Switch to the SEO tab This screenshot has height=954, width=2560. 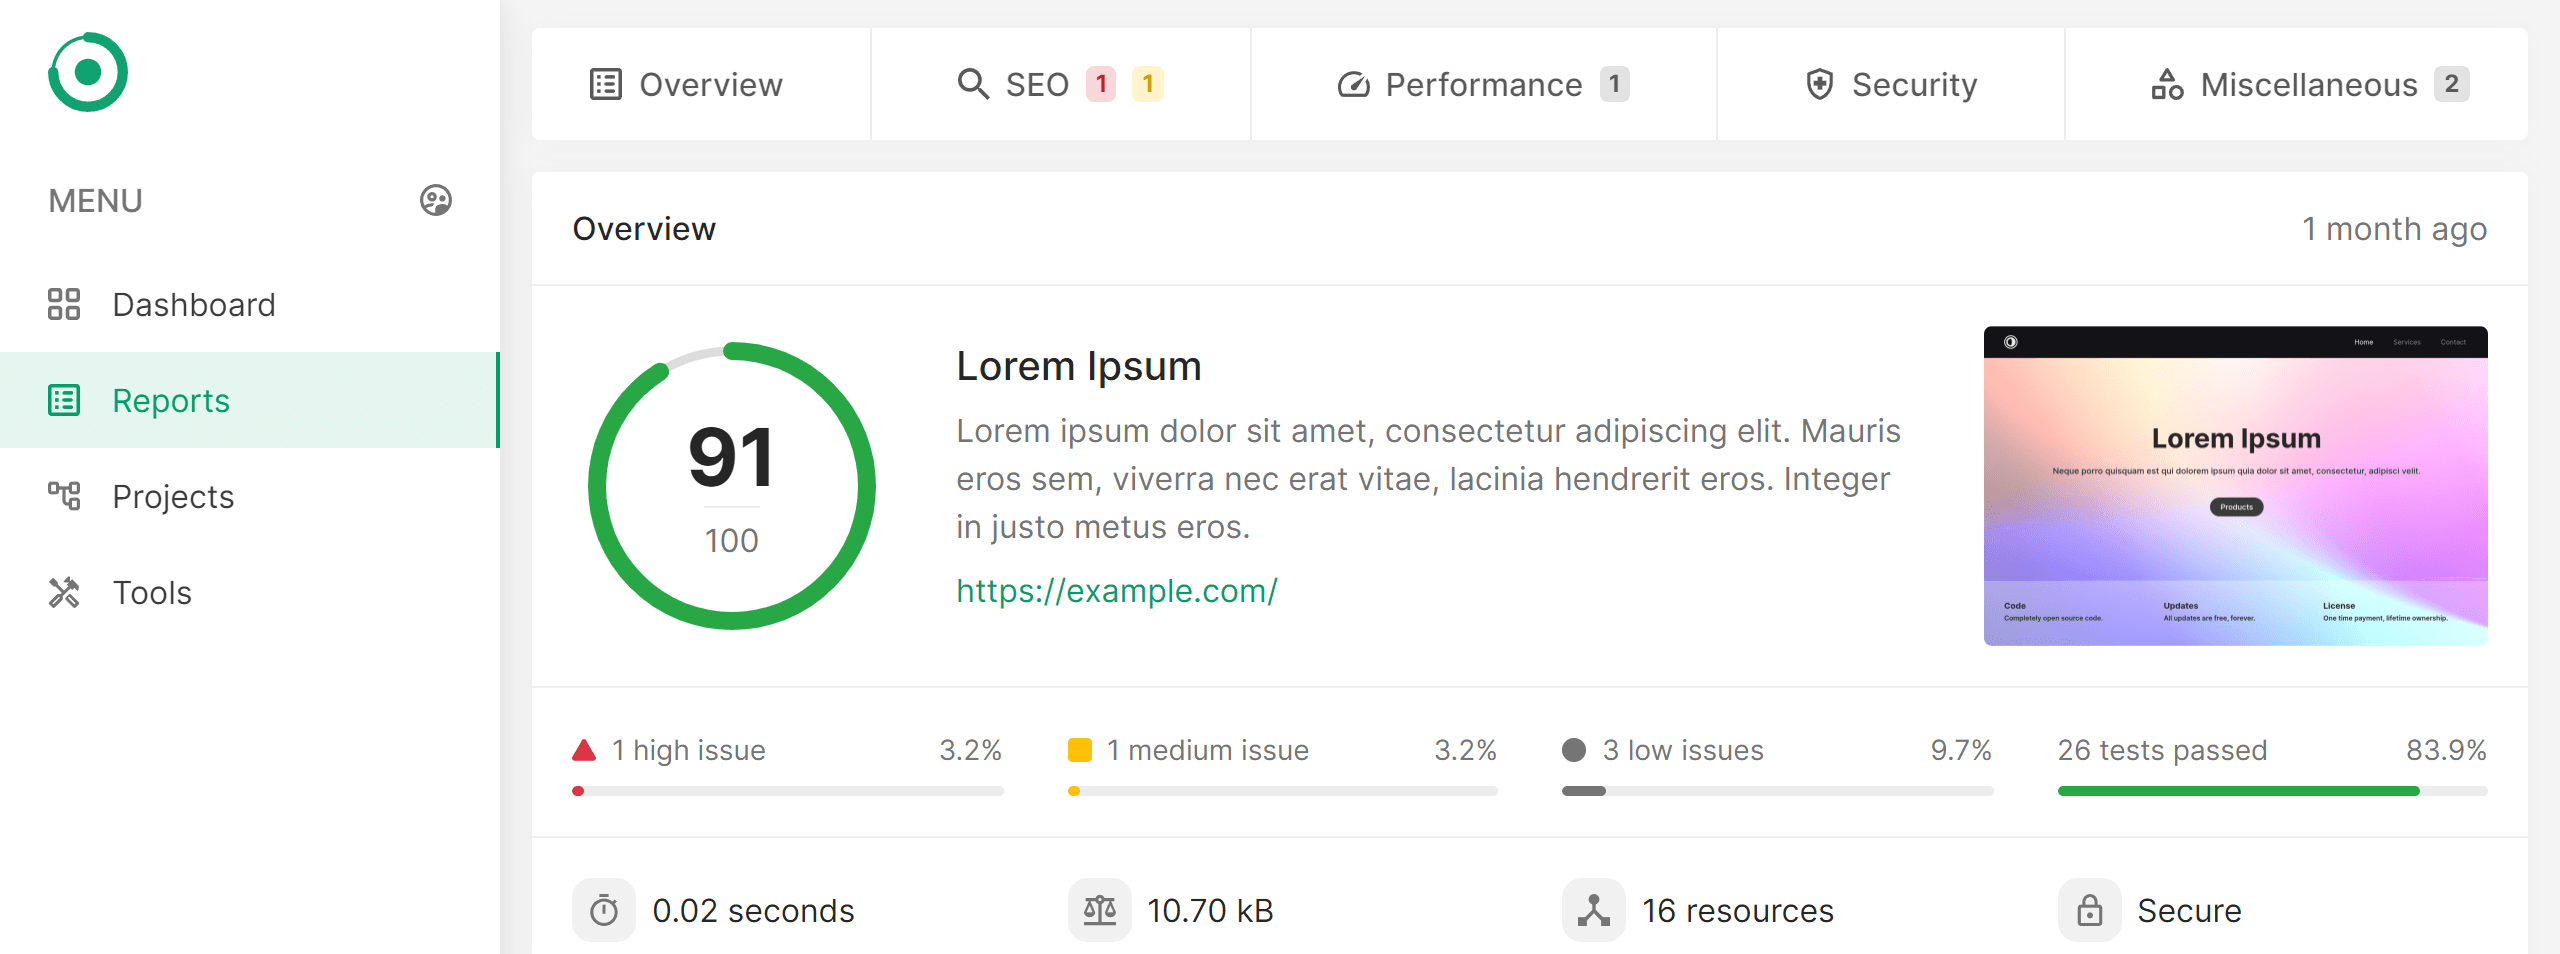click(x=1038, y=84)
